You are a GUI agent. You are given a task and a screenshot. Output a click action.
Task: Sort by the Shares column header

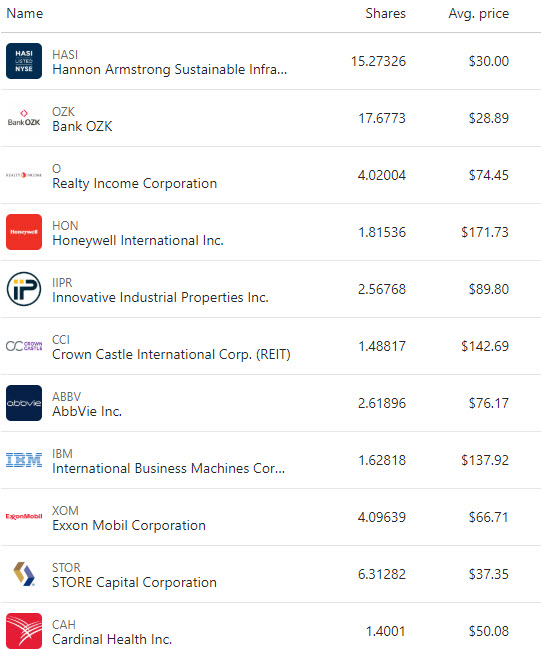click(386, 13)
